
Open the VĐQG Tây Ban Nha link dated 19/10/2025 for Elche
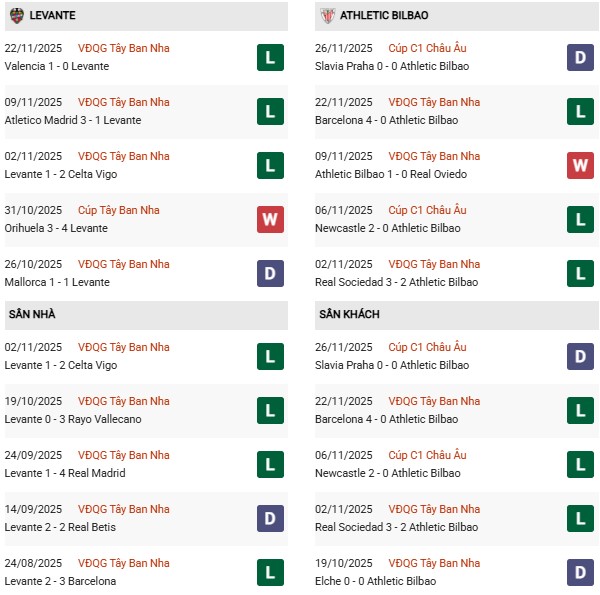433,563
